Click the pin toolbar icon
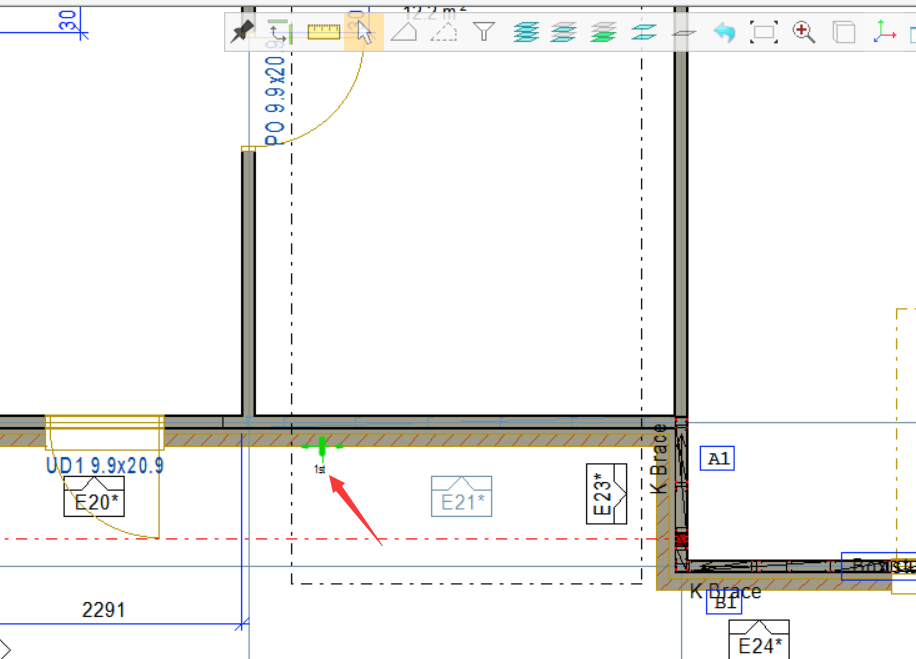 (242, 32)
